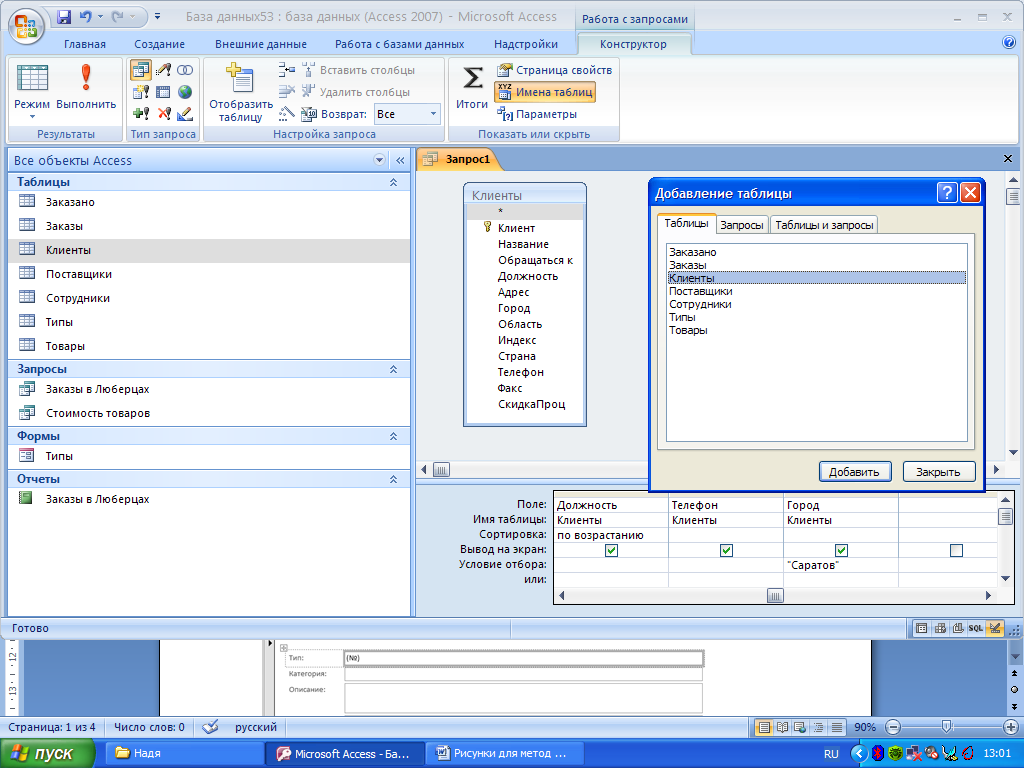Click Word's zoom in plus button
Screen dimensions: 1024x768
(1010, 727)
